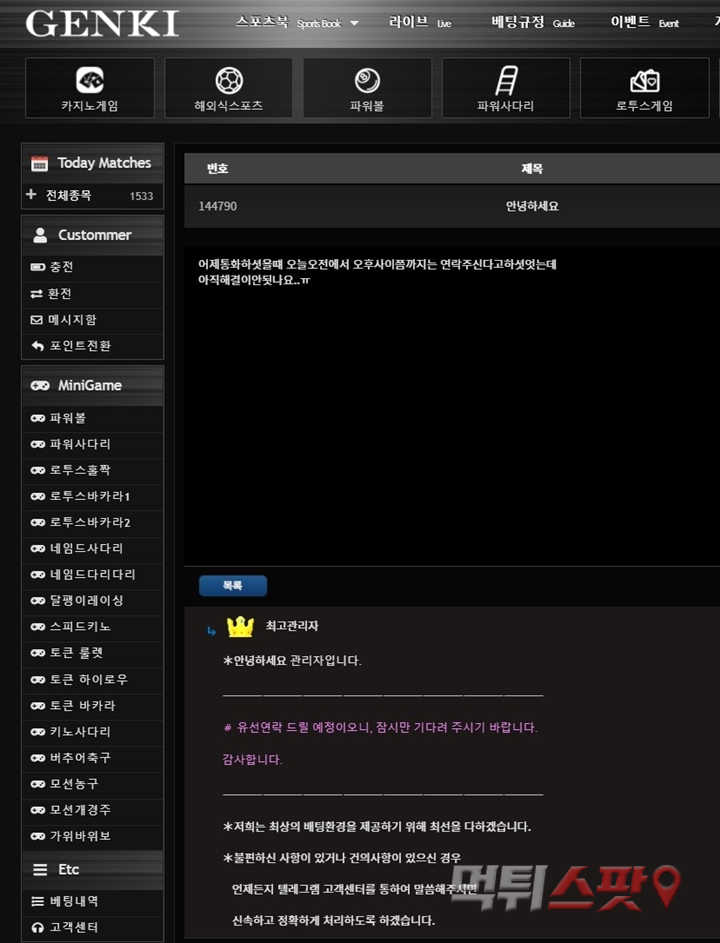This screenshot has width=720, height=943.
Task: Click the 베팅내역 list icon
Action: click(x=37, y=901)
